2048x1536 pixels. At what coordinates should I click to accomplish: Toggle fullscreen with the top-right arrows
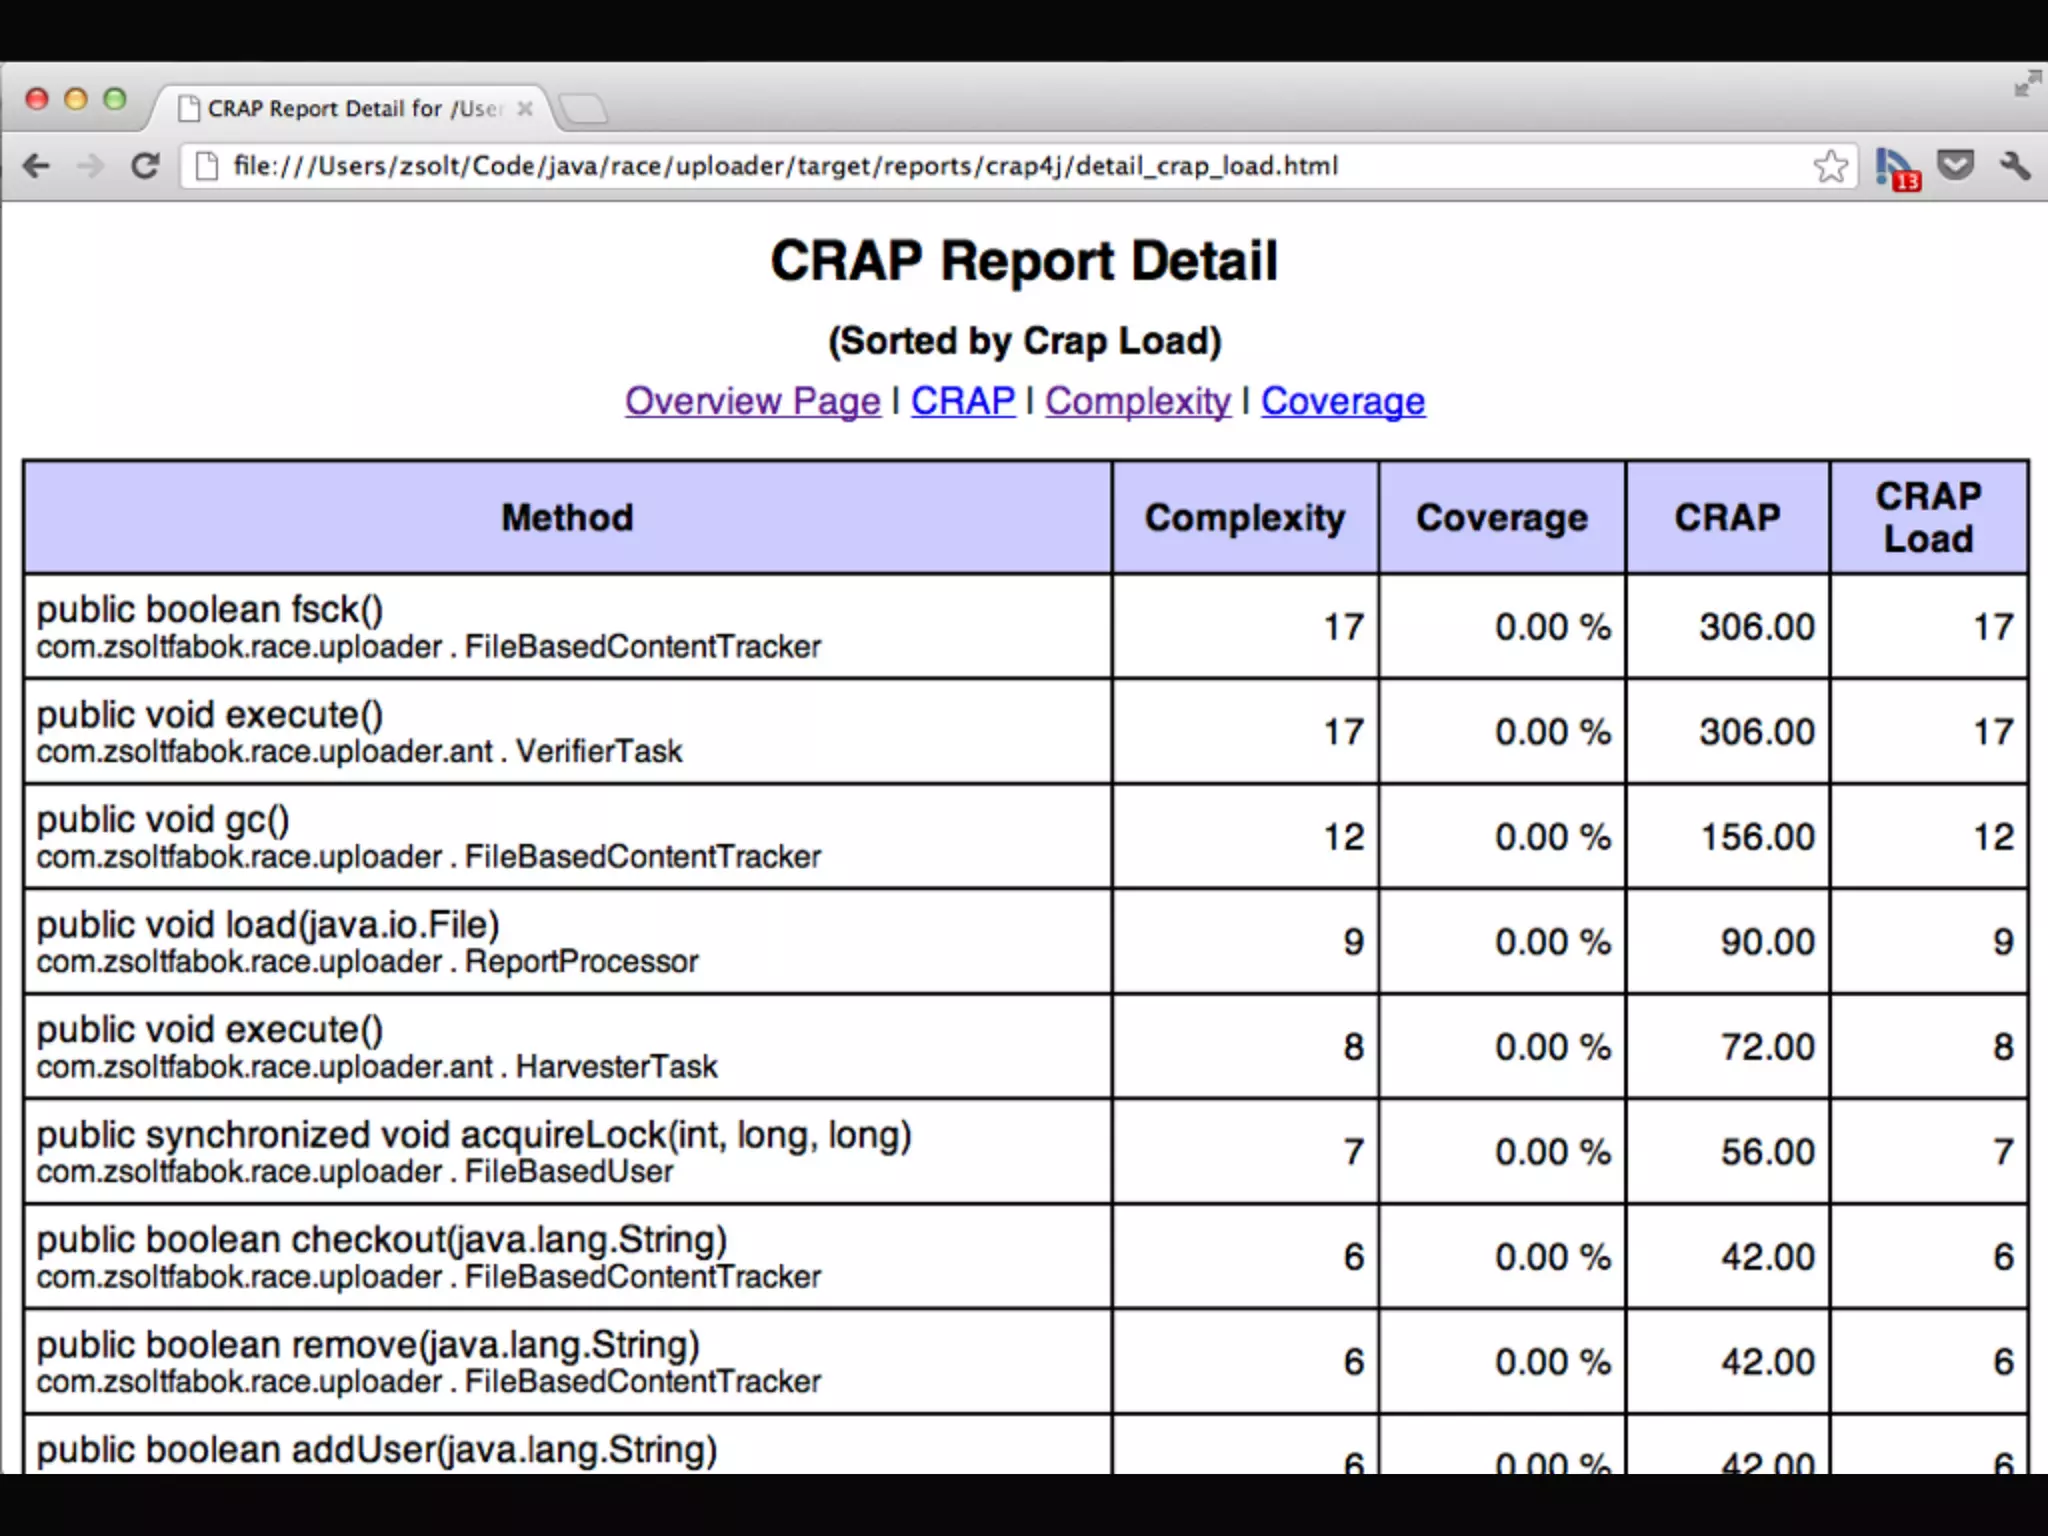[2027, 84]
